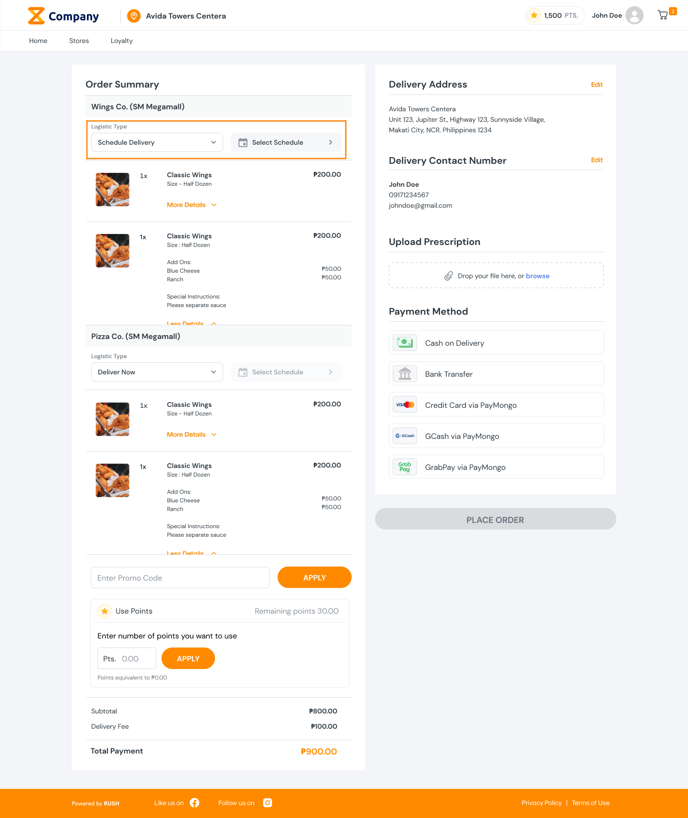Viewport: 688px width, 818px height.
Task: Click the John Doe profile avatar icon
Action: point(632,15)
